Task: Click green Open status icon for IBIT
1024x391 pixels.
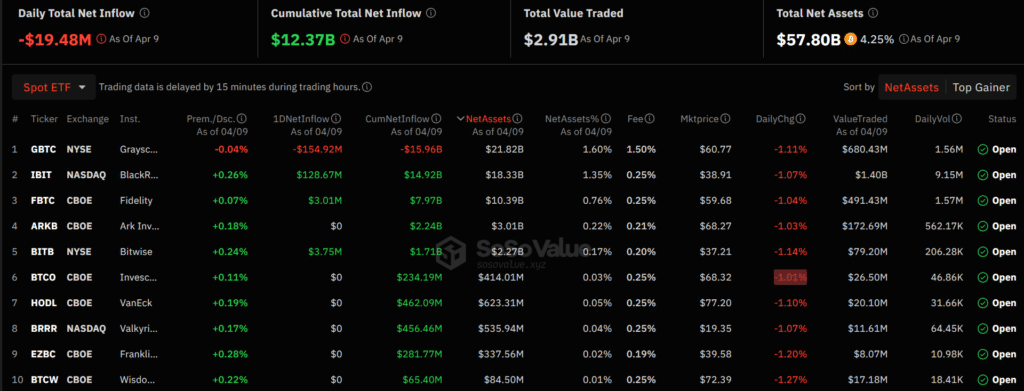Action: click(983, 175)
